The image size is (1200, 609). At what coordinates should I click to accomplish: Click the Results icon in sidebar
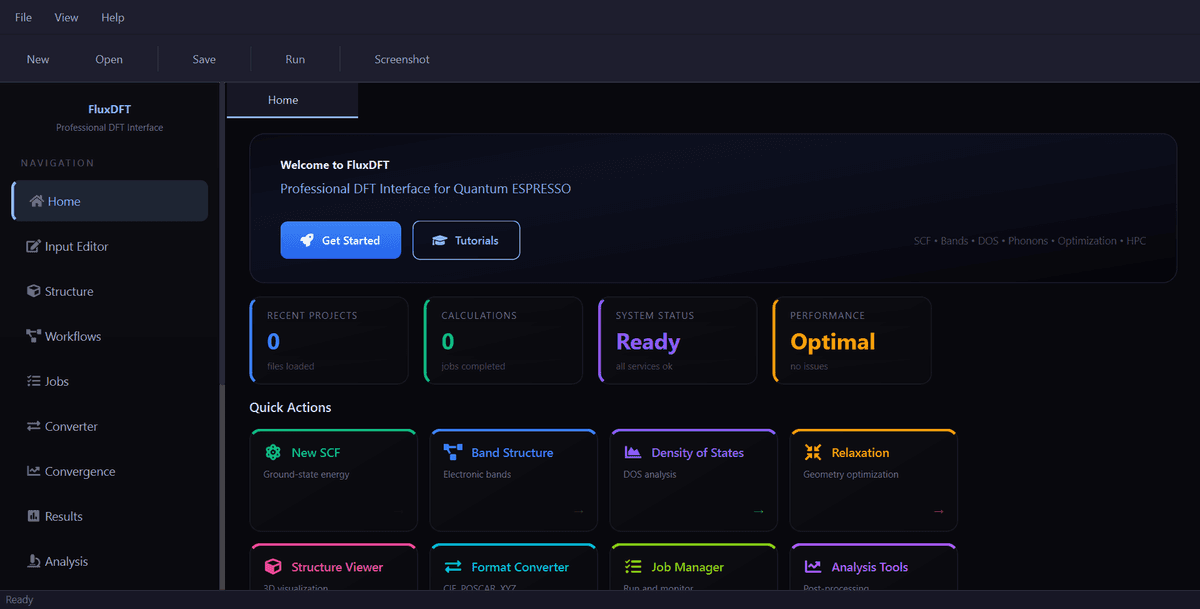pyautogui.click(x=33, y=517)
